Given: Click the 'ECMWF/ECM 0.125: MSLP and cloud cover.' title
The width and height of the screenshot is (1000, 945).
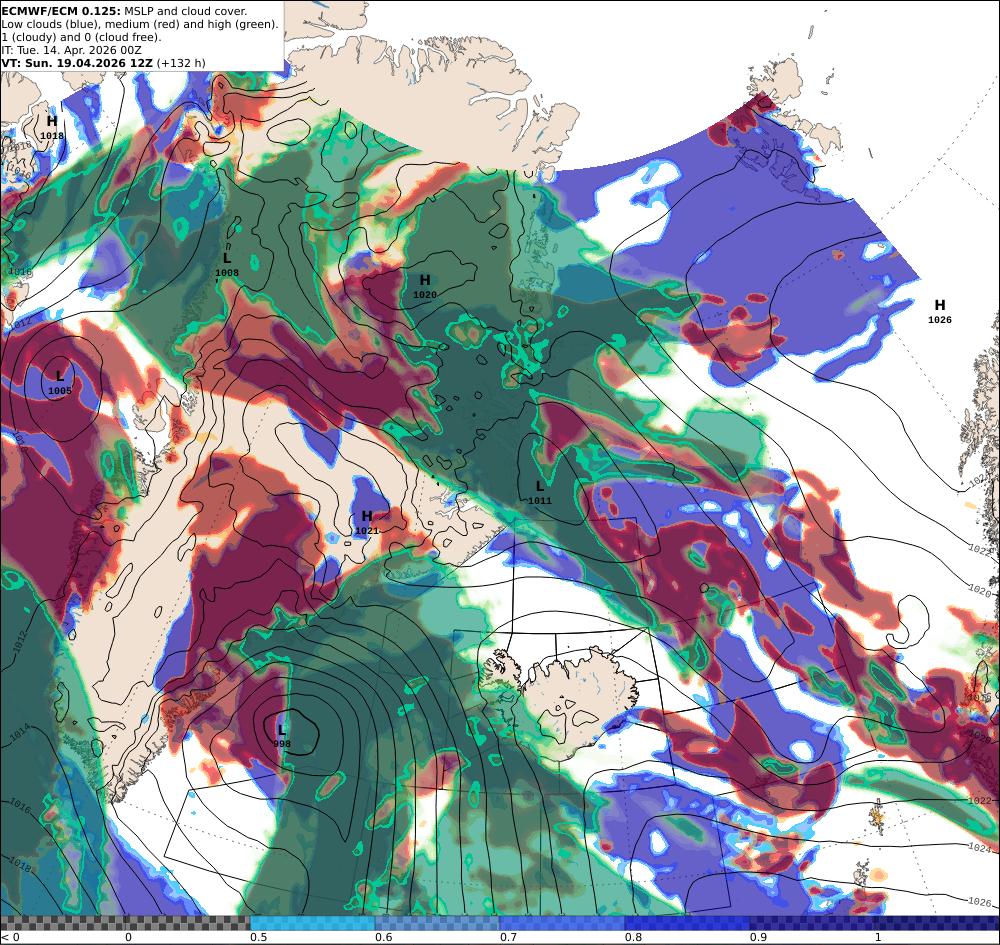Looking at the screenshot, I should point(124,11).
